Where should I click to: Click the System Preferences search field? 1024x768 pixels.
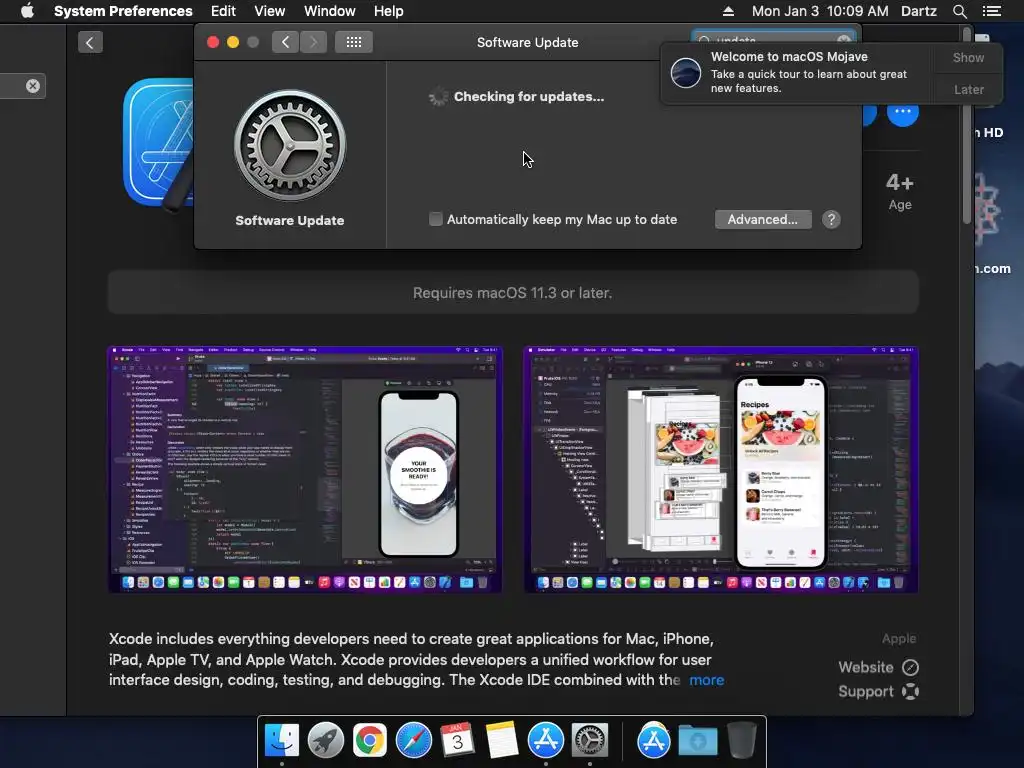774,40
